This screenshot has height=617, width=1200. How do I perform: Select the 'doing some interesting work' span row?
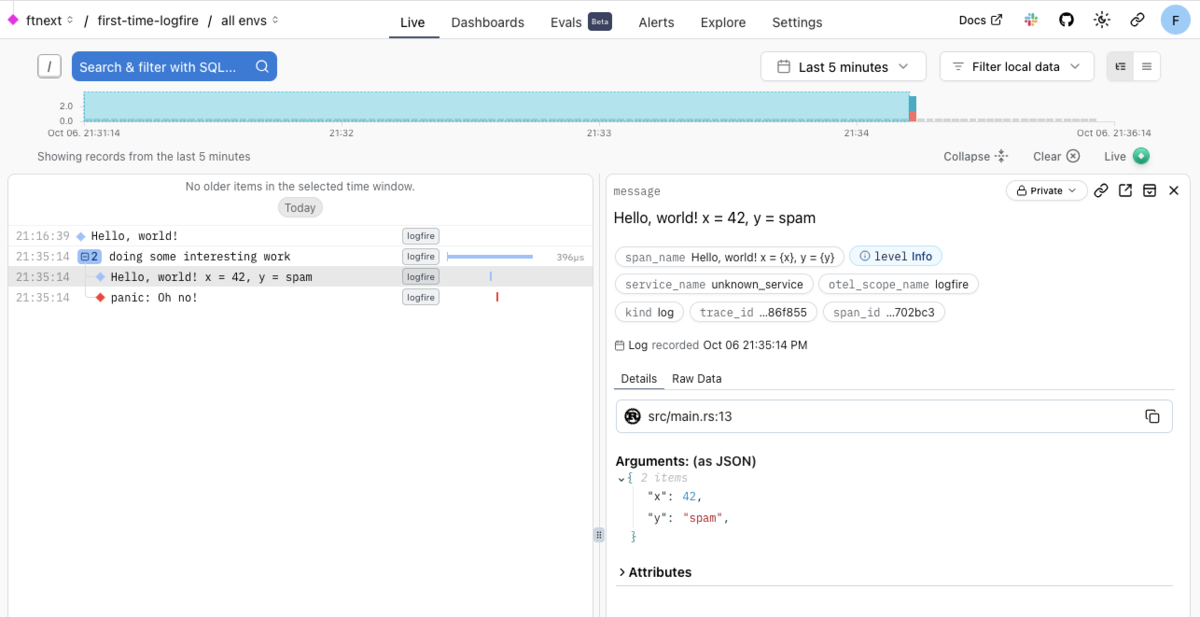coord(300,256)
